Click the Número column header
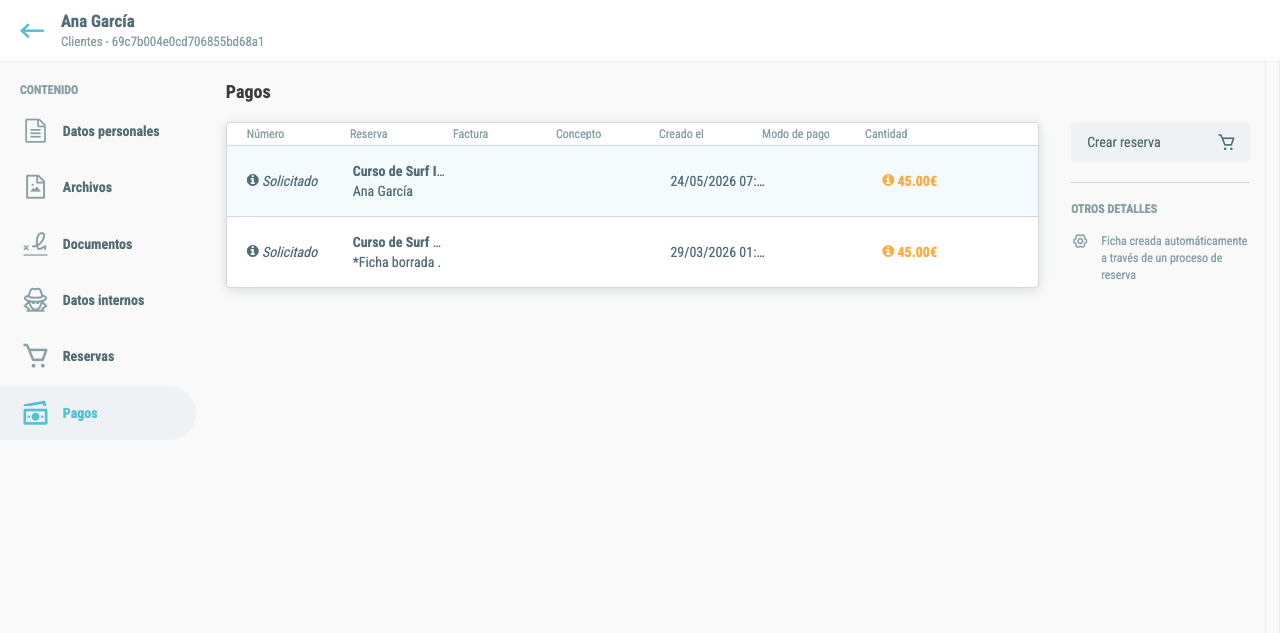The height and width of the screenshot is (633, 1280). point(265,134)
